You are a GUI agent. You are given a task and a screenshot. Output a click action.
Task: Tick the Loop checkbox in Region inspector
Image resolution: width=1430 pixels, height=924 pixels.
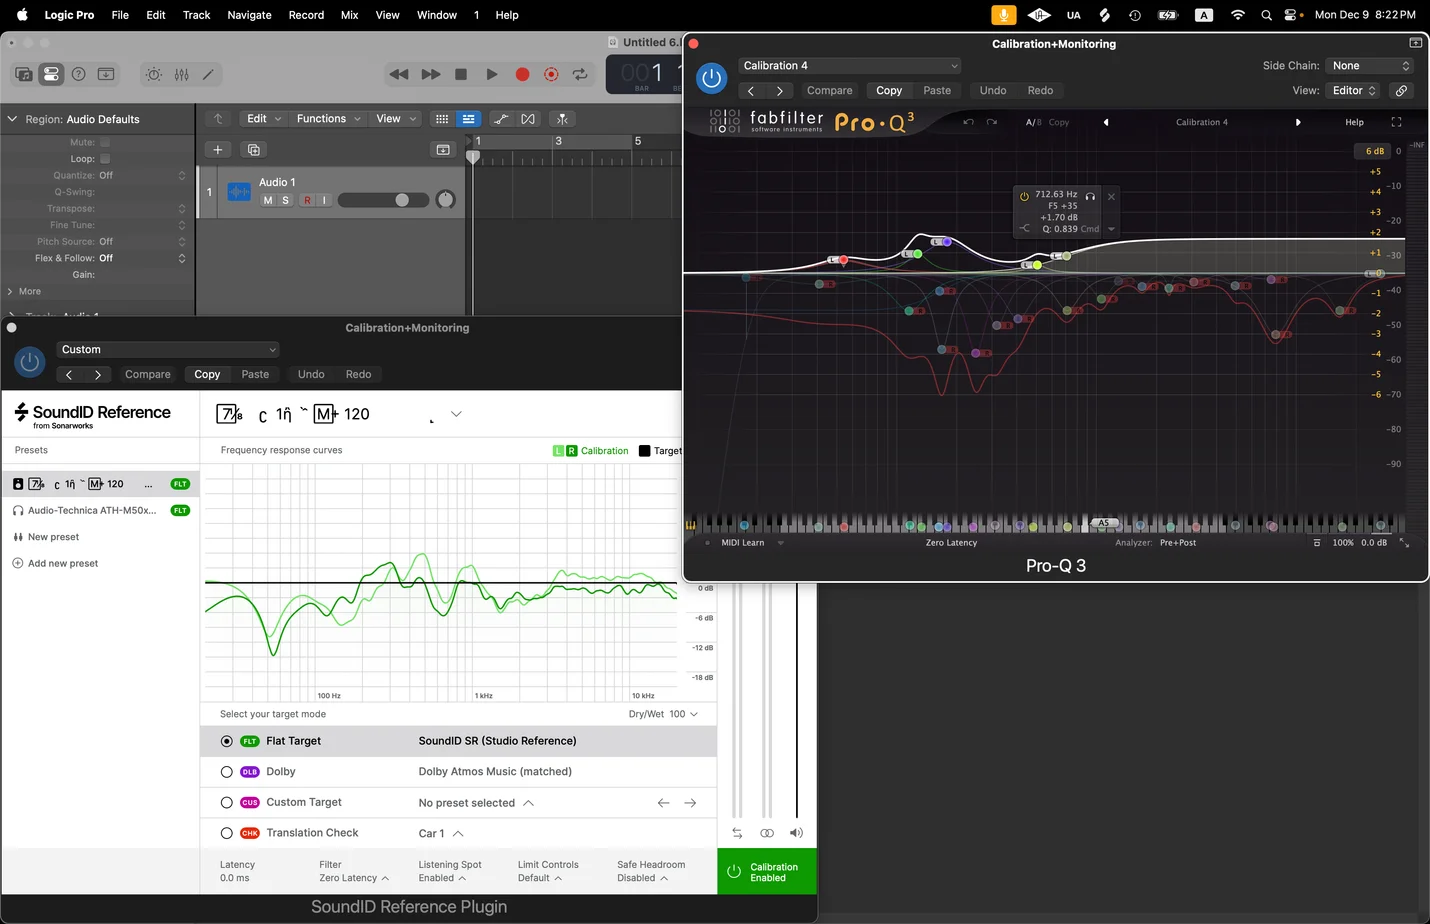[x=105, y=159]
